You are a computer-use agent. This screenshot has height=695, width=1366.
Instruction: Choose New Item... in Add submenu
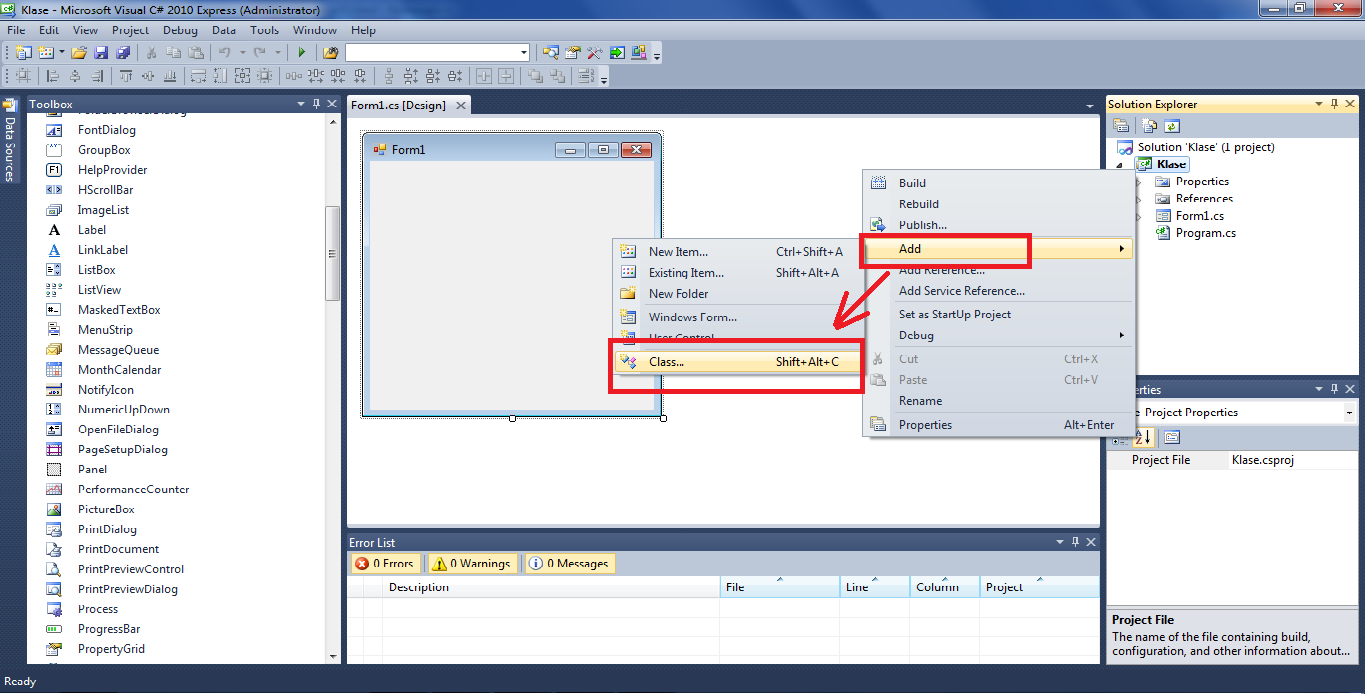737,252
